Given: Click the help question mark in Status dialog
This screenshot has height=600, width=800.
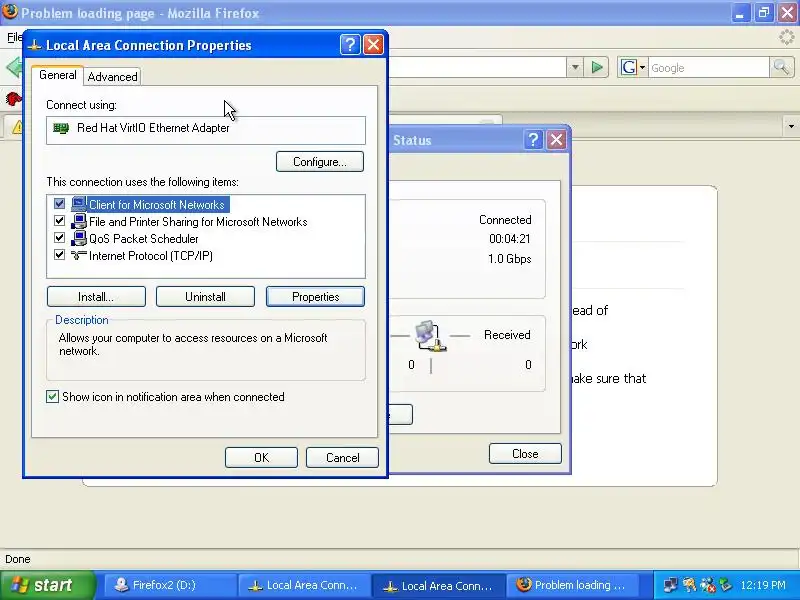Looking at the screenshot, I should 533,139.
